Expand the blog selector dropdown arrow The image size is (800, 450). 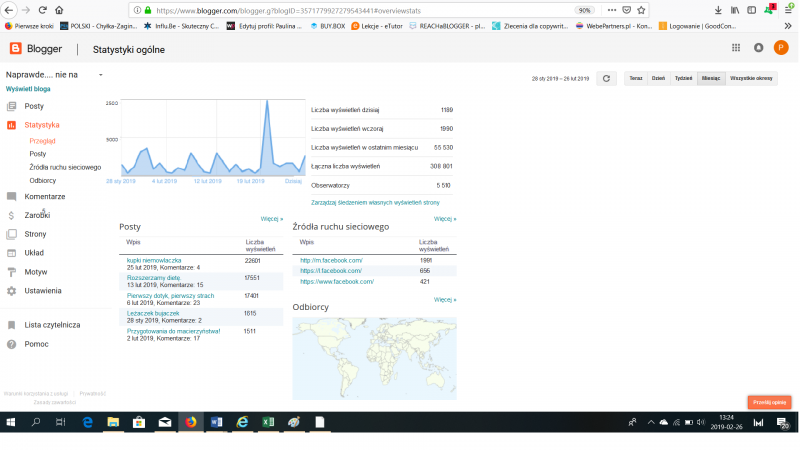click(x=100, y=75)
